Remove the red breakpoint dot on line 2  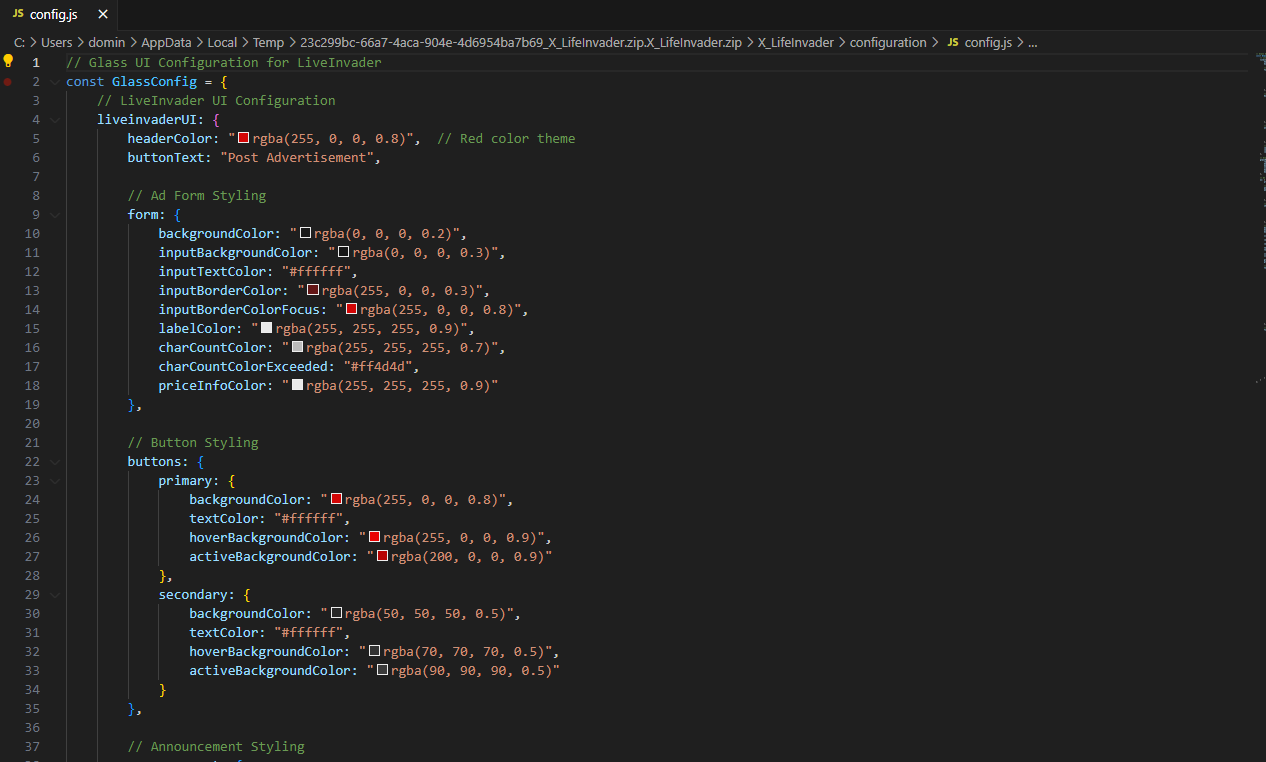pos(8,81)
